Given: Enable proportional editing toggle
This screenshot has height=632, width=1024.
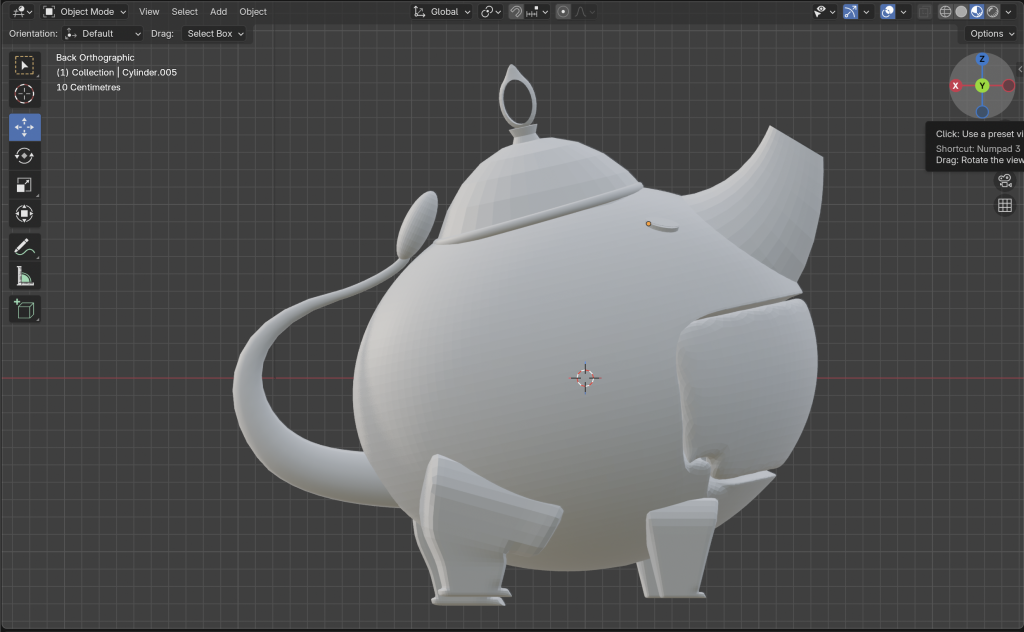Looking at the screenshot, I should pyautogui.click(x=564, y=12).
